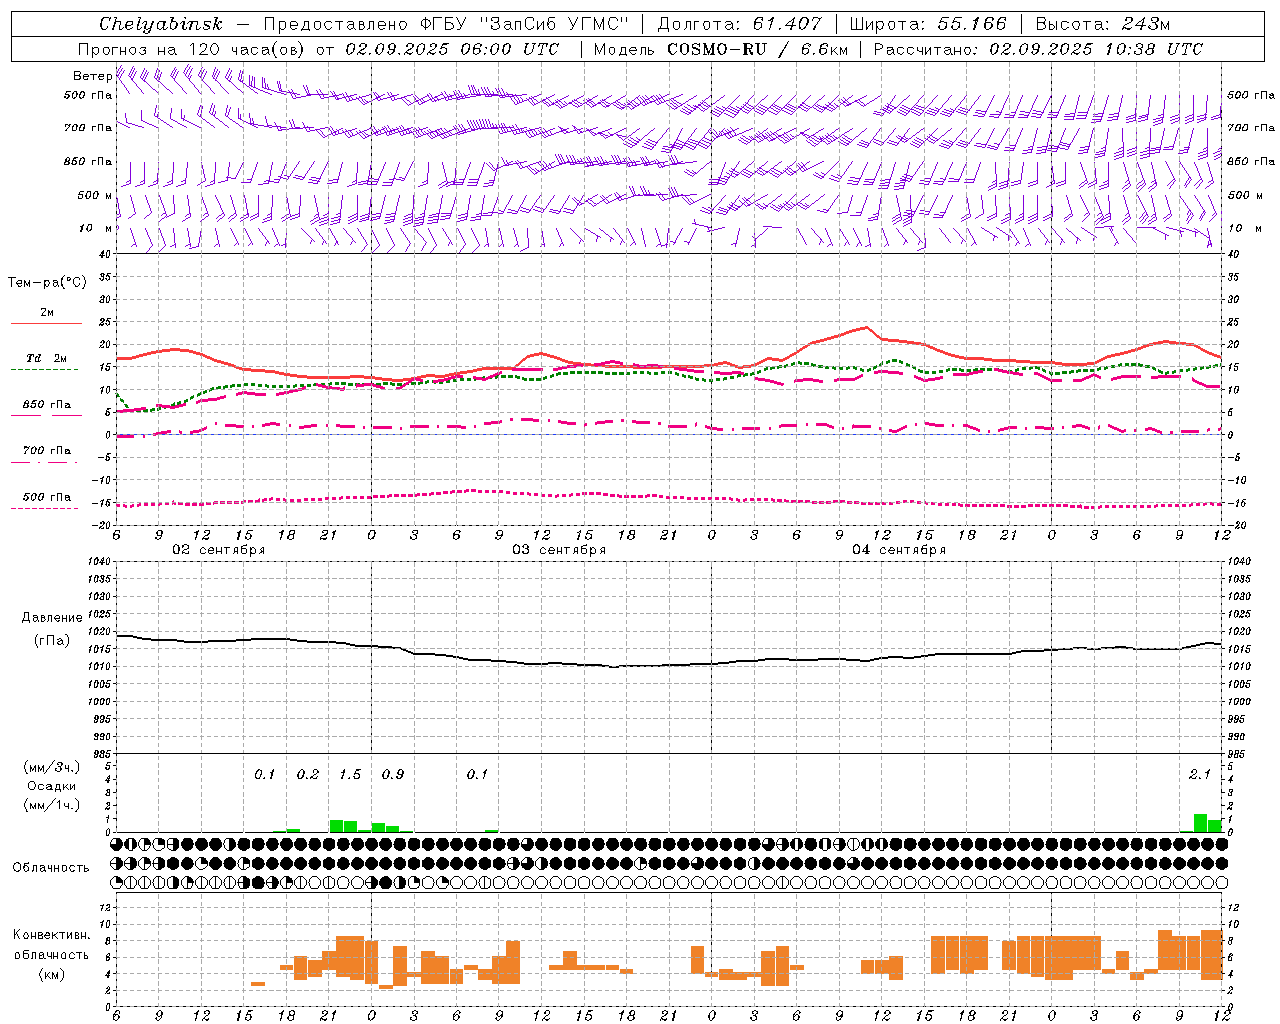The width and height of the screenshot is (1280, 1024).
Task: Click the 500 м wind level label on left
Action: click(x=94, y=195)
